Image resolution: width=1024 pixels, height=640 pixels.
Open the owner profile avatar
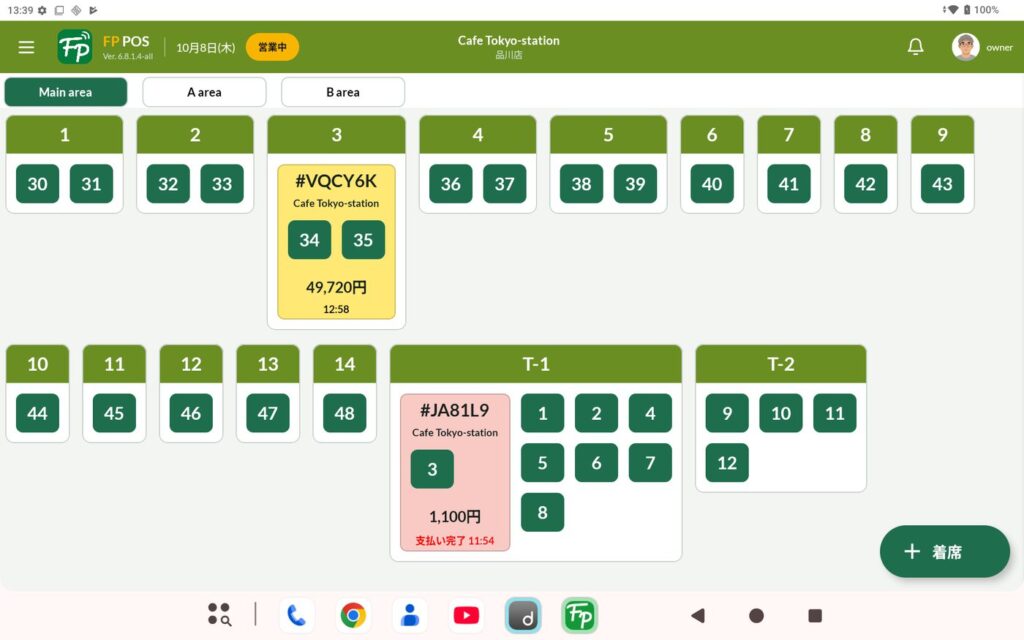tap(965, 47)
